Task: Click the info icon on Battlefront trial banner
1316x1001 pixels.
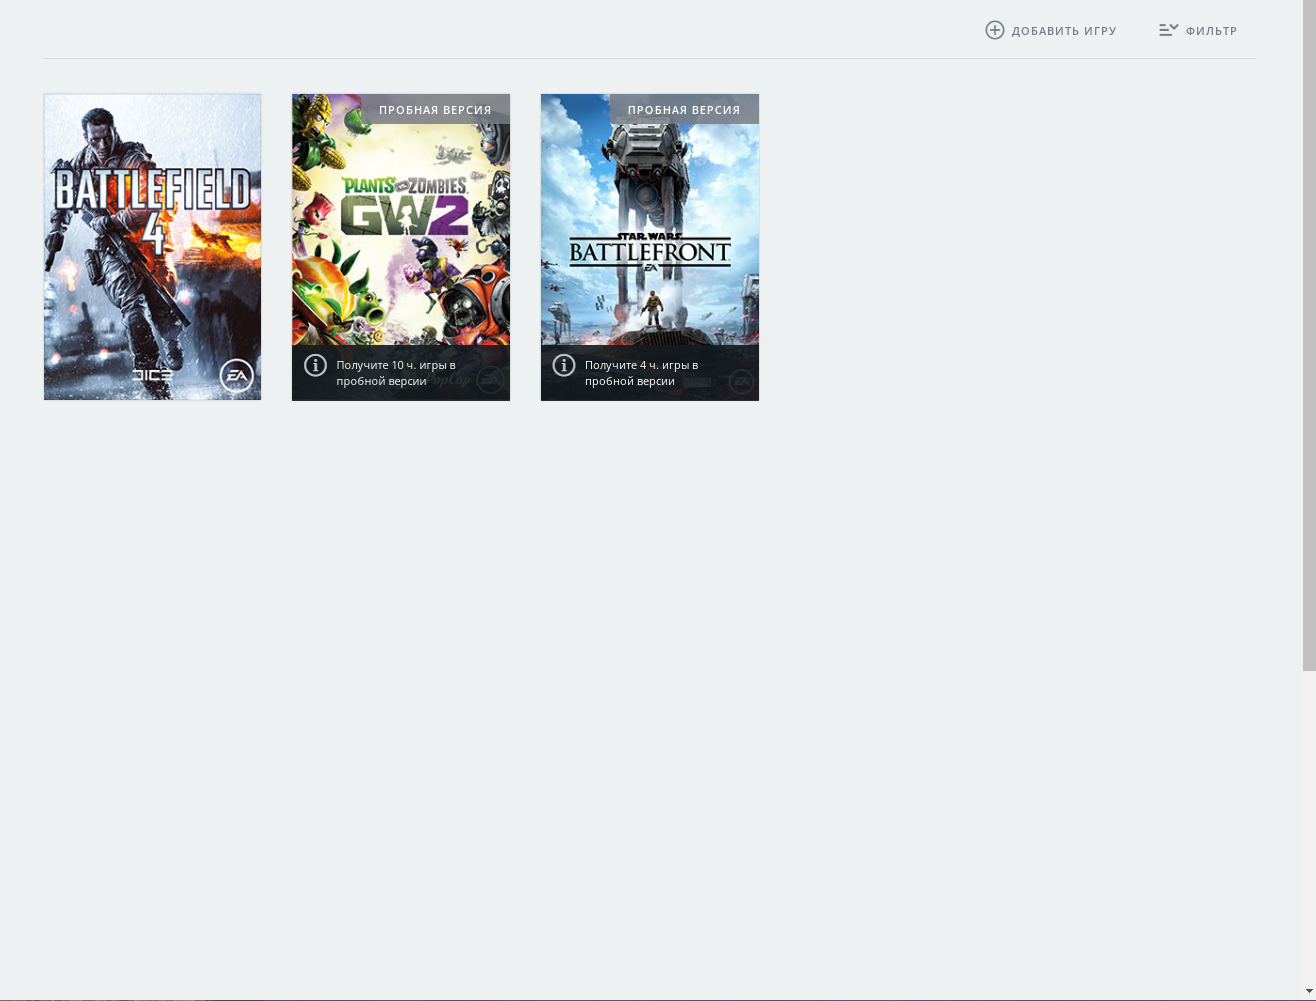Action: click(564, 365)
